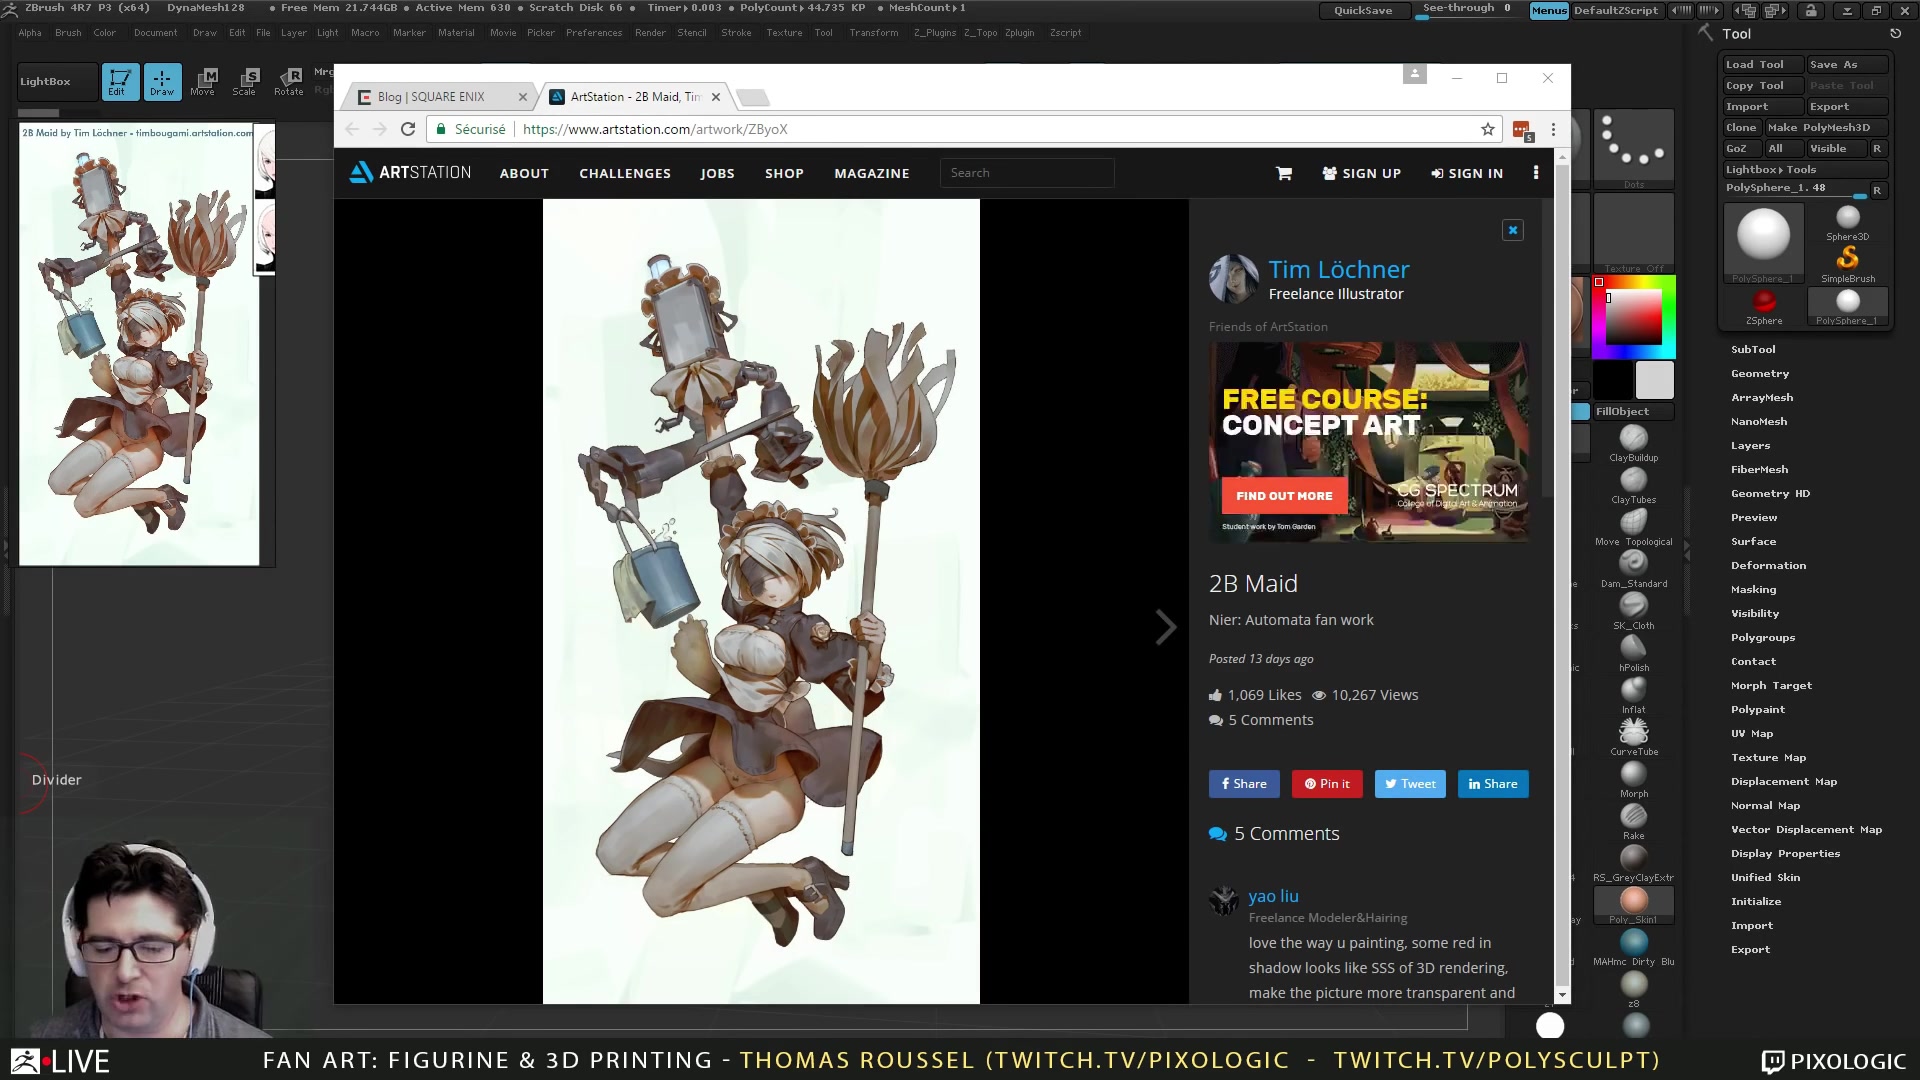Choose the Dam_Standard brush
Screen dimensions: 1920x1080
(1633, 564)
